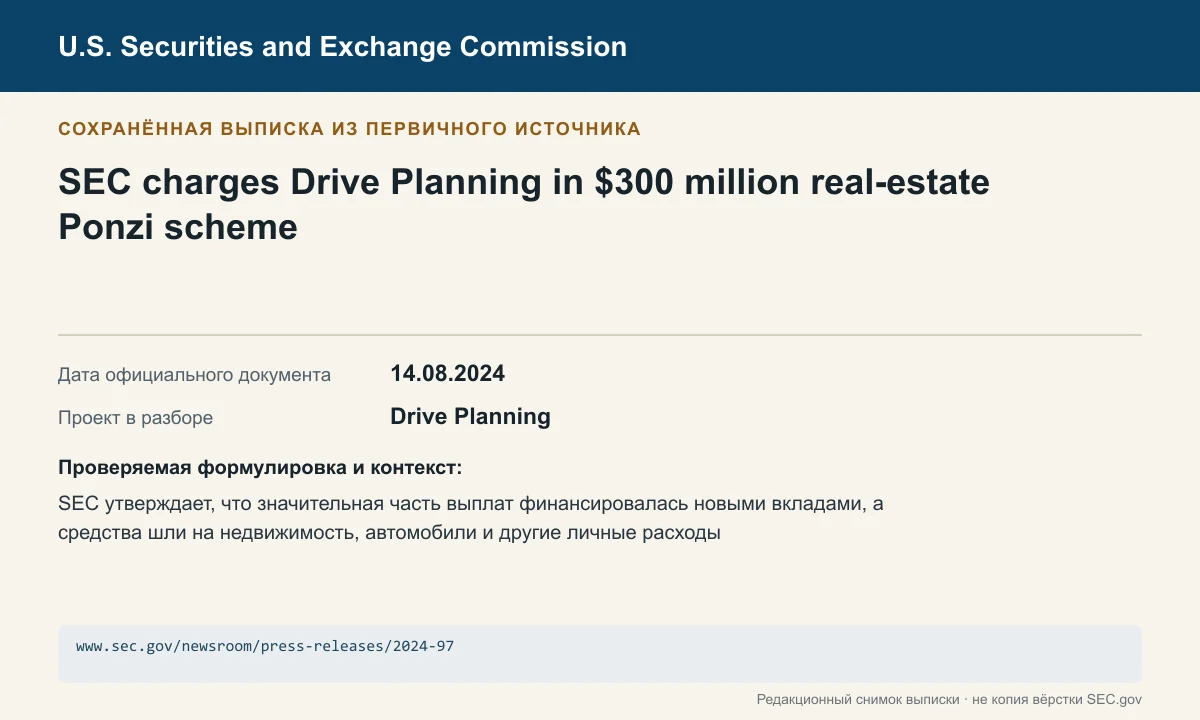Viewport: 1200px width, 720px height.
Task: Select the date value 14.08.2024
Action: tap(447, 374)
